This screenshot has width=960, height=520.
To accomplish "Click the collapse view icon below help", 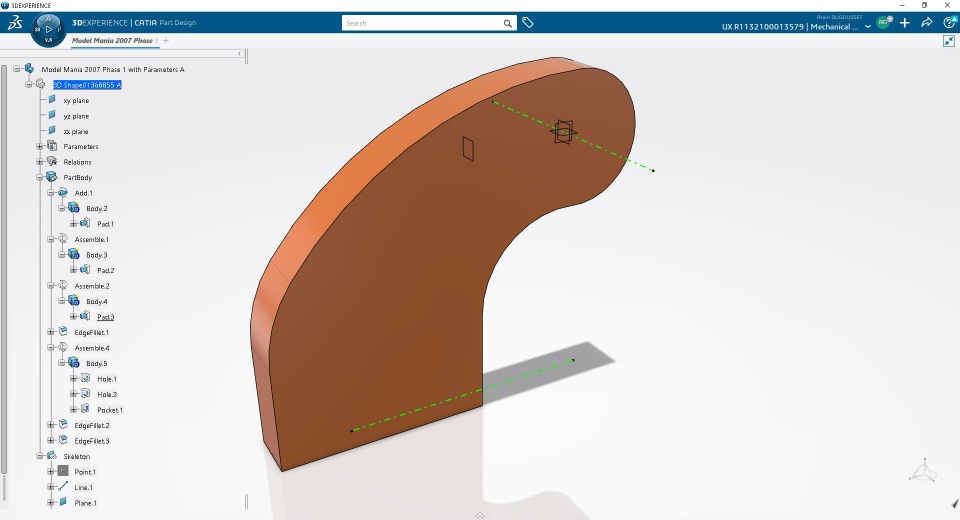I will click(x=949, y=41).
